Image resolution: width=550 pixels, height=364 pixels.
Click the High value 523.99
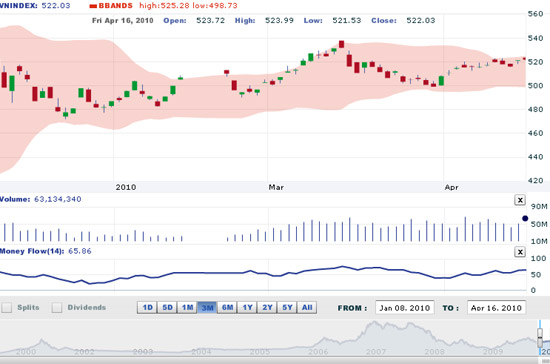(279, 20)
